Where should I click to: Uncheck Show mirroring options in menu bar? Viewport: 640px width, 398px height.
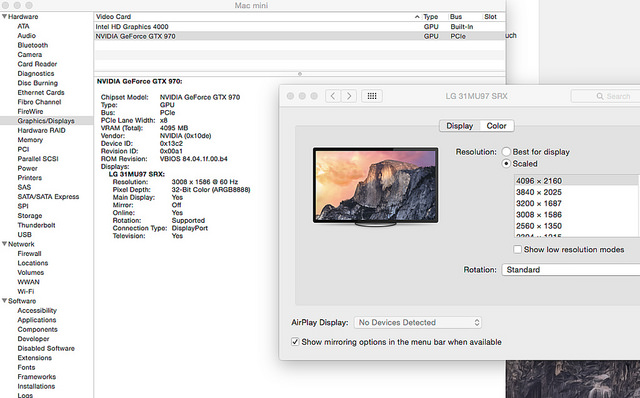coord(295,342)
